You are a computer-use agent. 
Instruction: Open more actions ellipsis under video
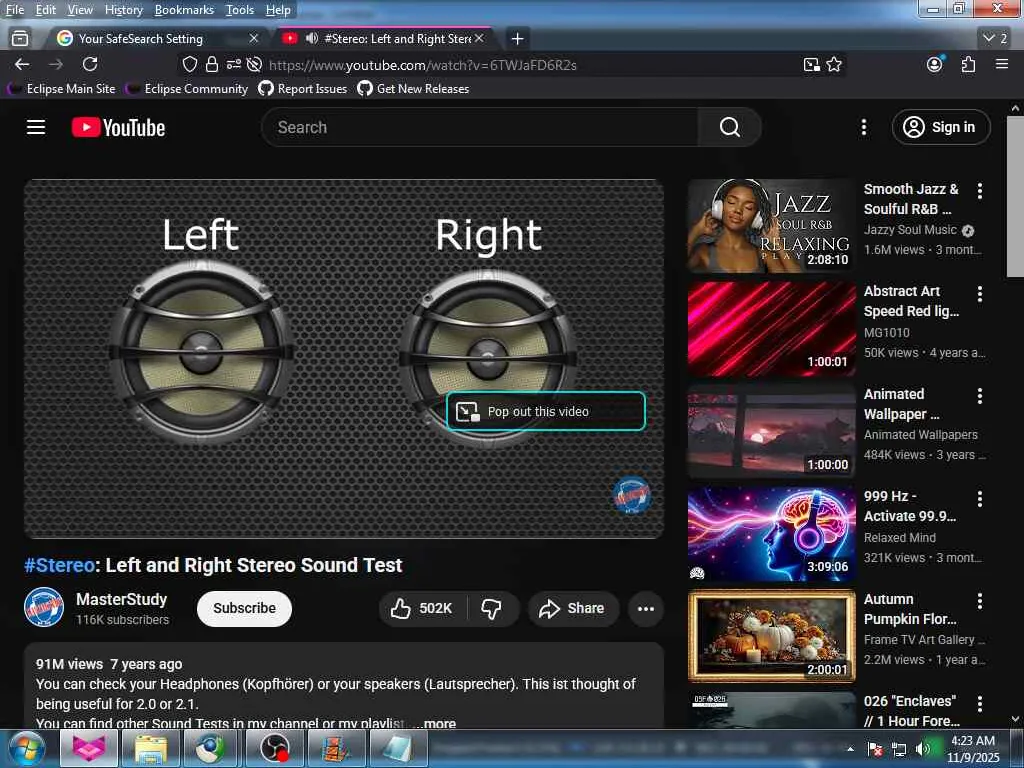(x=646, y=609)
